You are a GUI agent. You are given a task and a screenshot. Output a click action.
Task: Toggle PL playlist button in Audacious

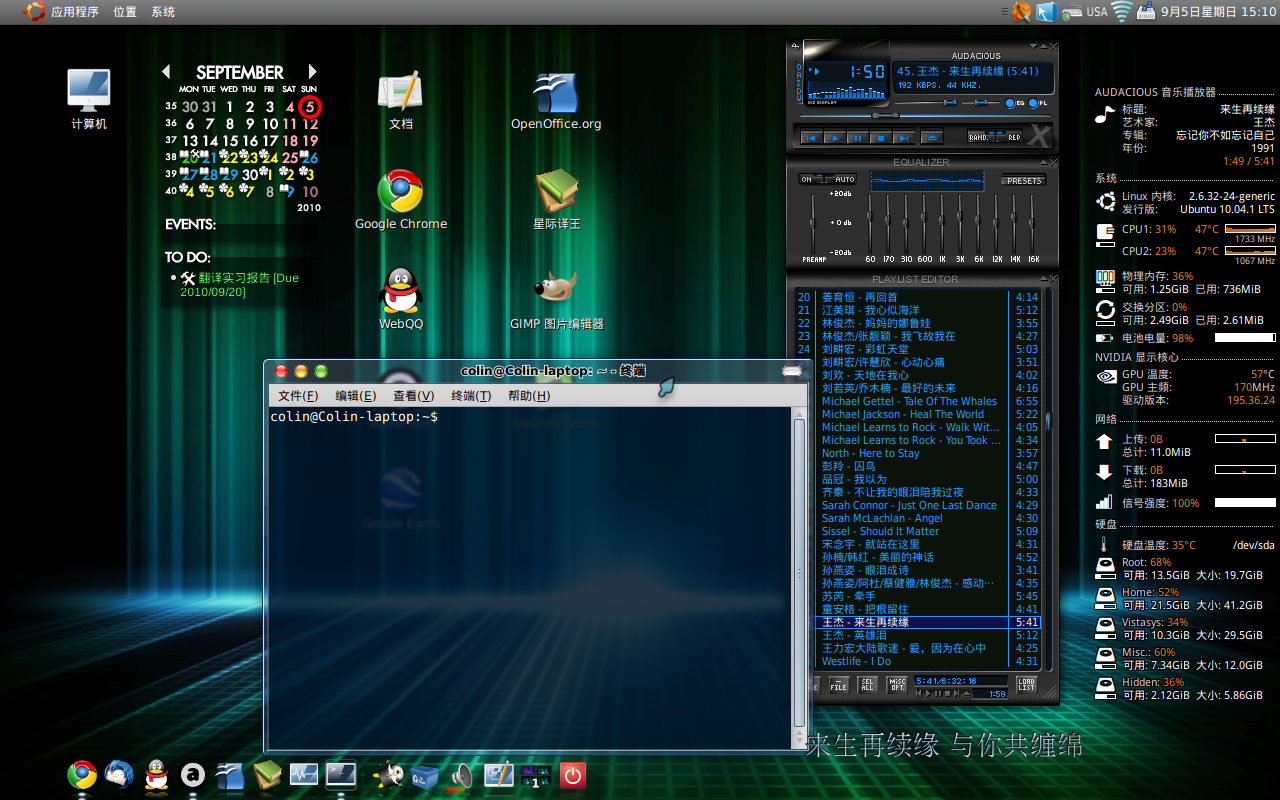pyautogui.click(x=1033, y=103)
